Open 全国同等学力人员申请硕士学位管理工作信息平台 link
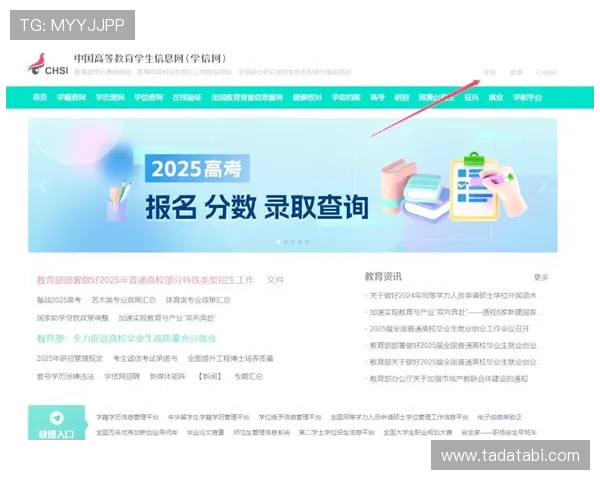The height and width of the screenshot is (480, 600). [399, 417]
